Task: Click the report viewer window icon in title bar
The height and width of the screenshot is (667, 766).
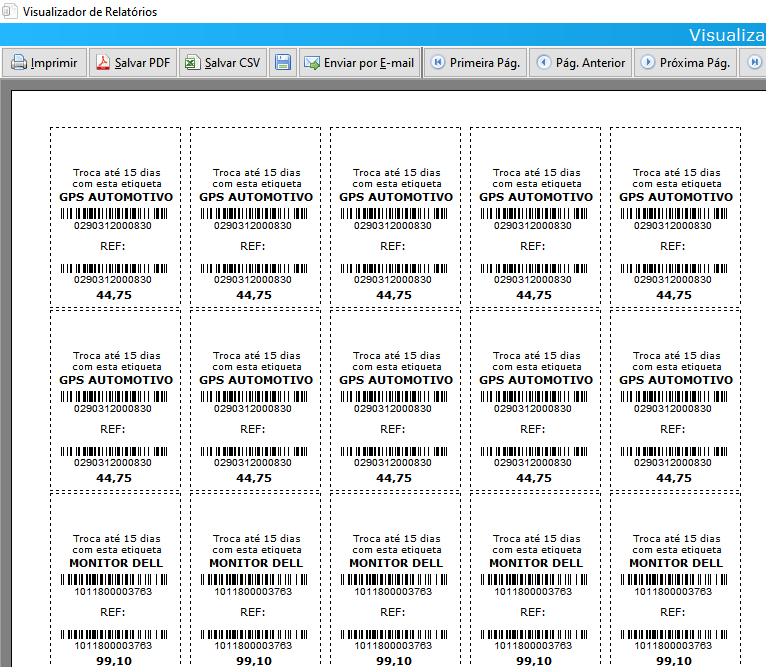Action: point(9,11)
